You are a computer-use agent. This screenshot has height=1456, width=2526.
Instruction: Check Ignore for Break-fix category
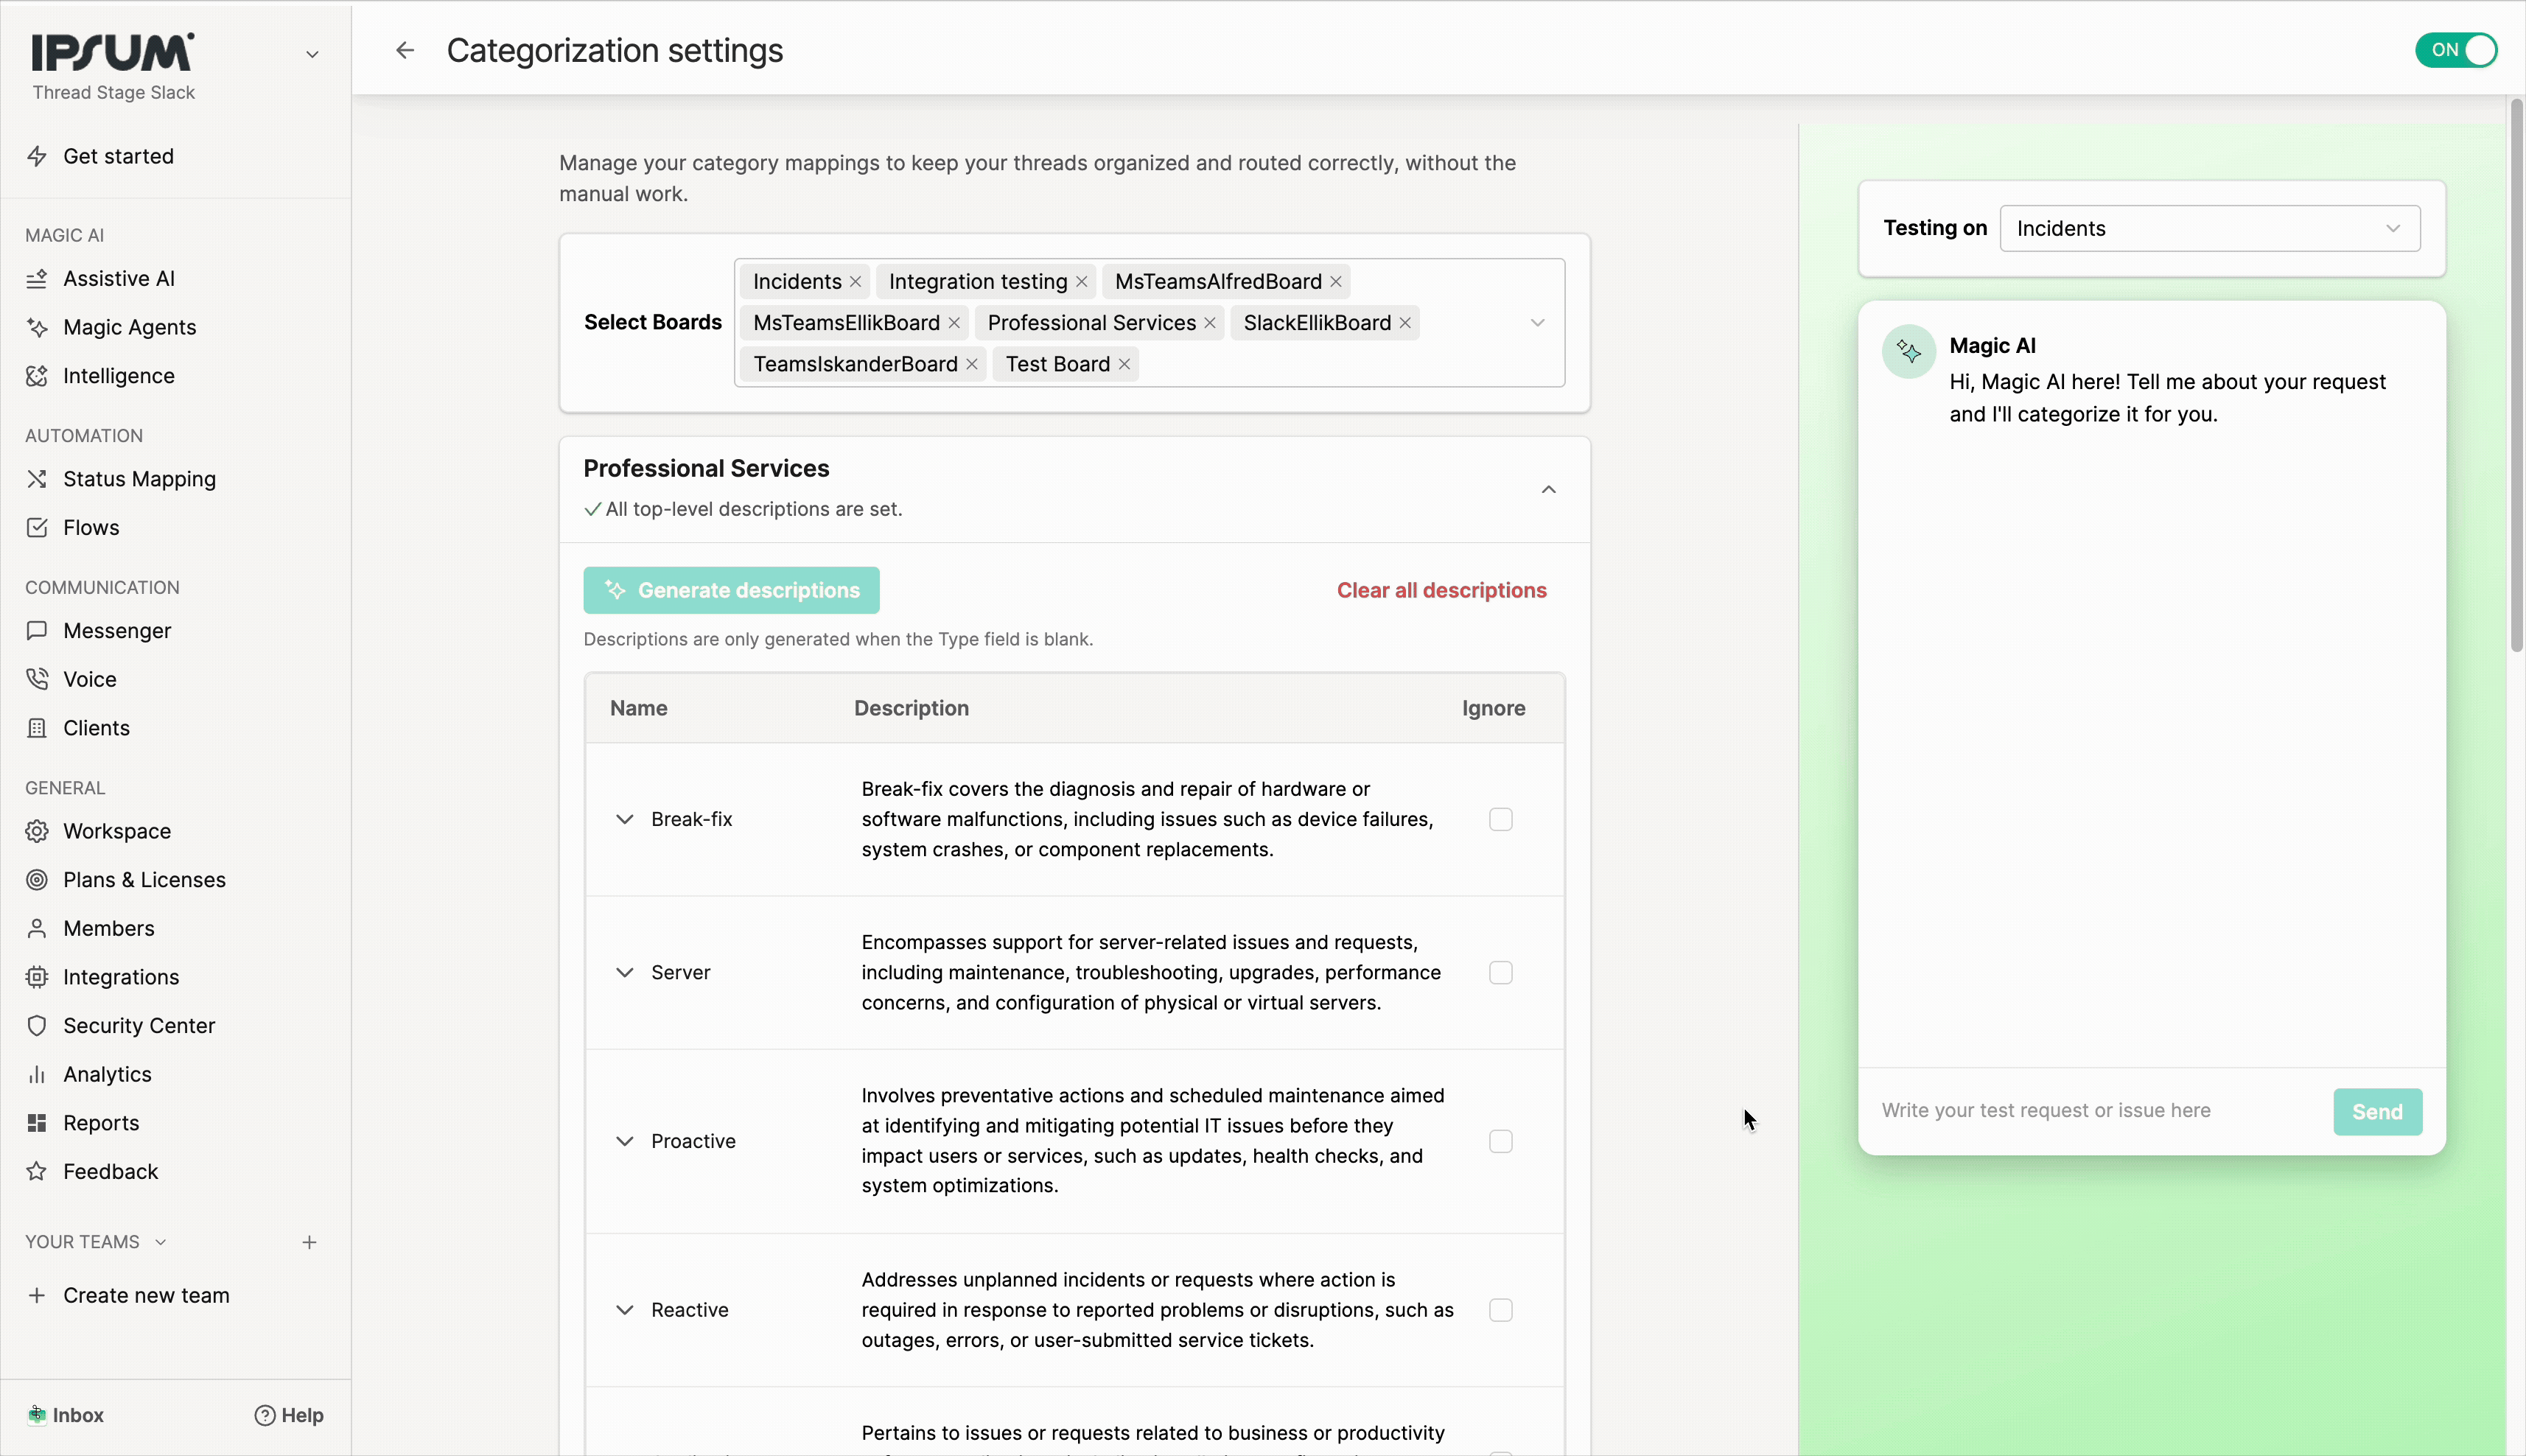tap(1500, 819)
